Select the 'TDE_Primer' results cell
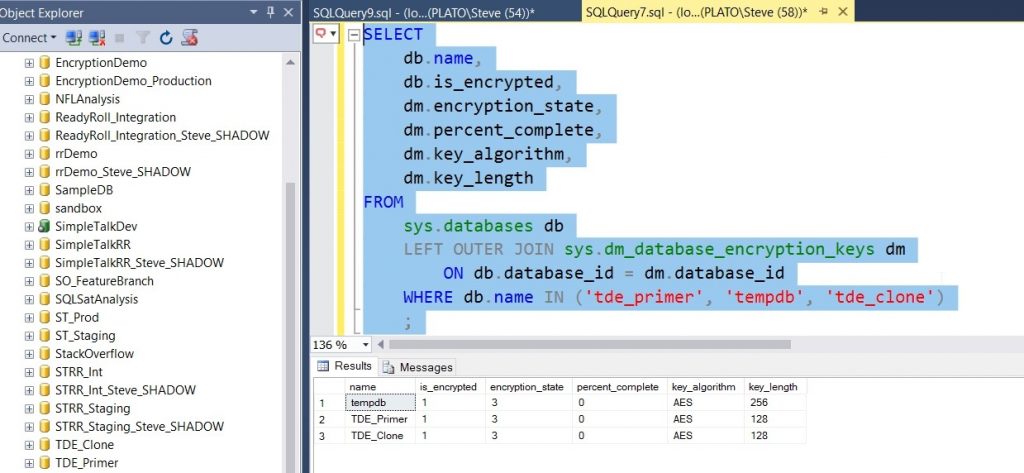The image size is (1024, 473). point(380,419)
